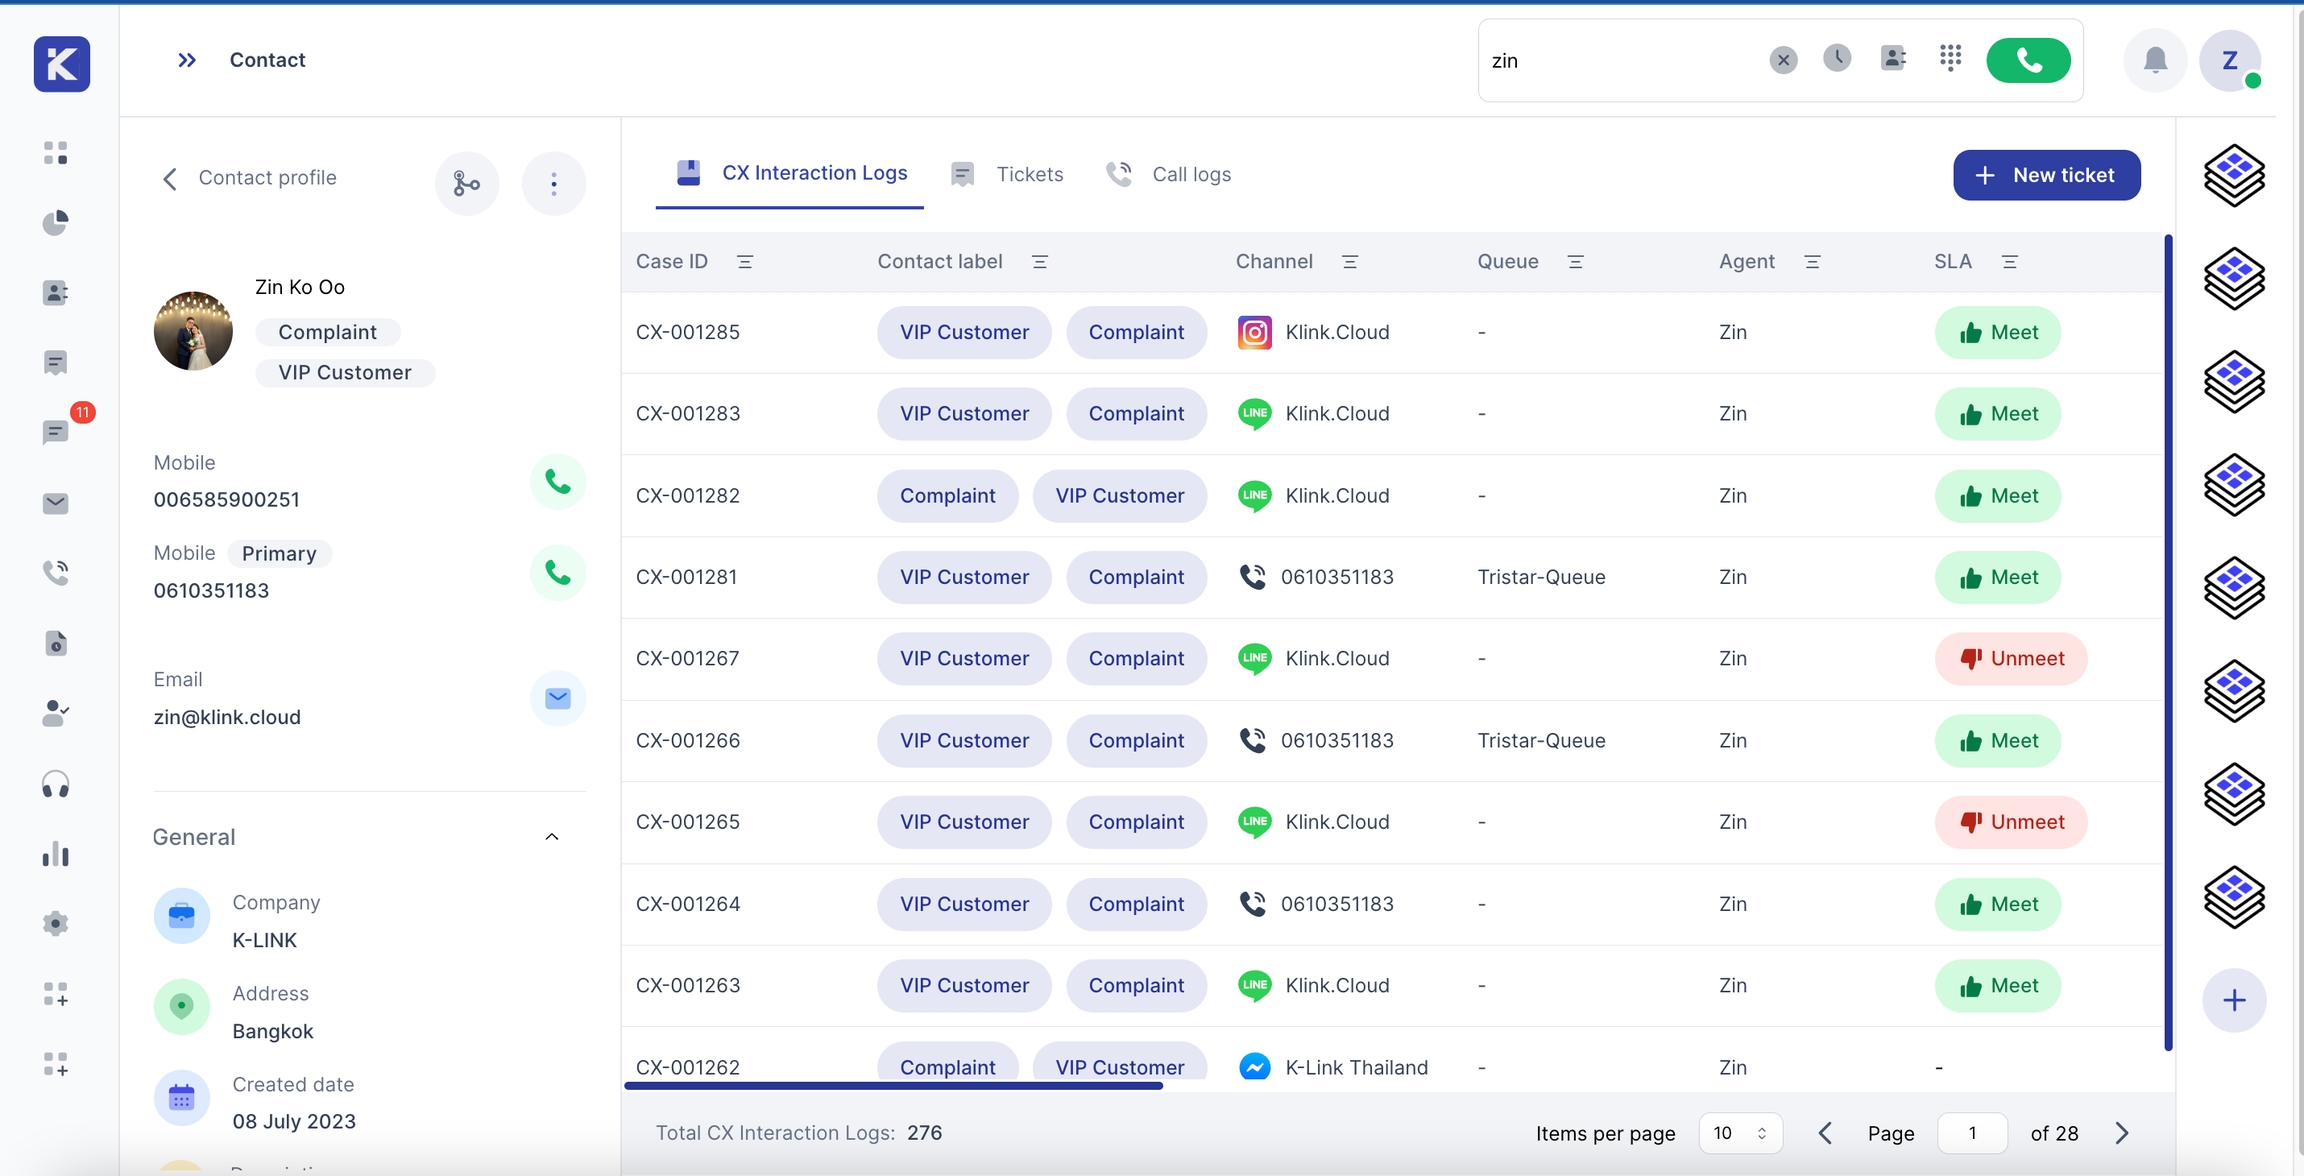Open the dial pad grid icon

point(1950,58)
